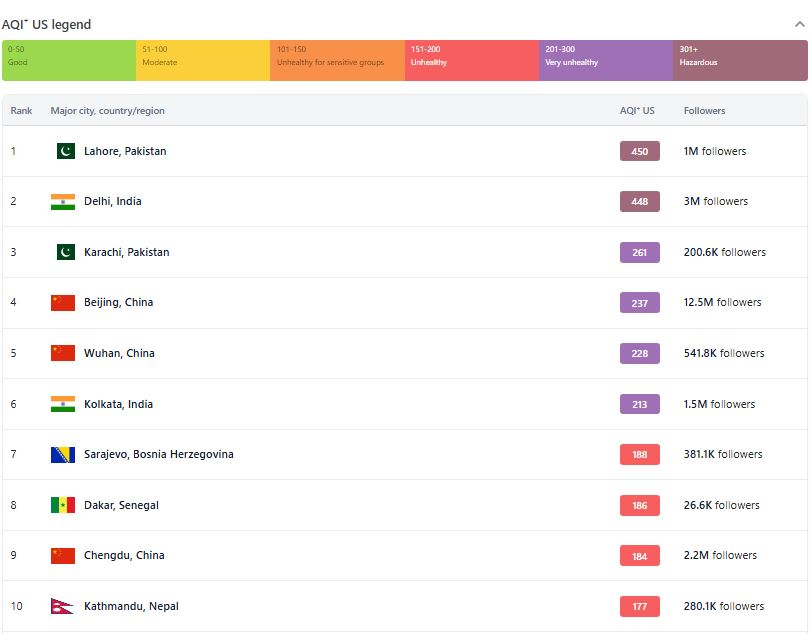812x634 pixels.
Task: Select the yellow Moderate legend swatch
Action: pyautogui.click(x=203, y=60)
